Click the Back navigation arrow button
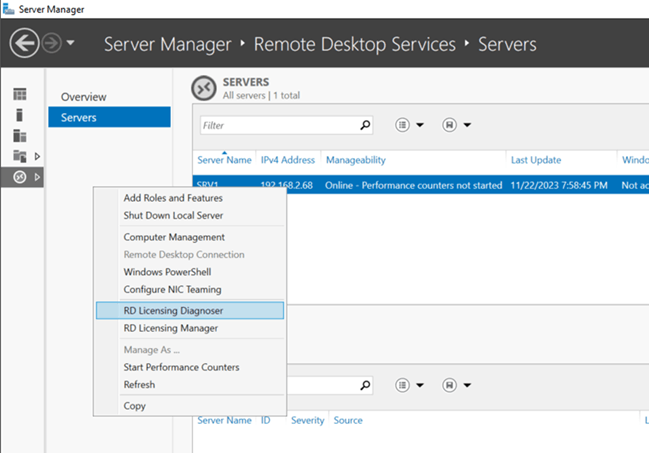Viewport: 649px width, 453px height. tap(24, 43)
